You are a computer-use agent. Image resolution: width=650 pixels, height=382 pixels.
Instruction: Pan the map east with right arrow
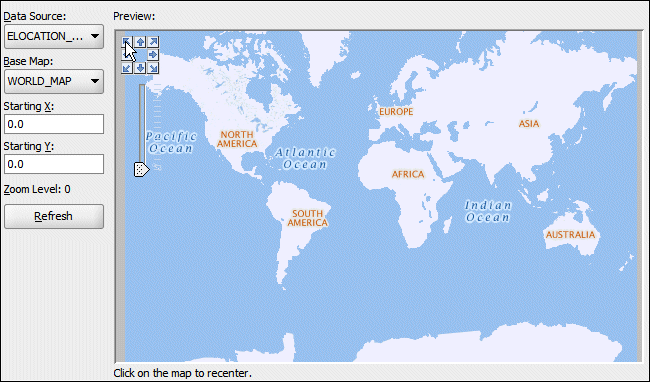153,55
